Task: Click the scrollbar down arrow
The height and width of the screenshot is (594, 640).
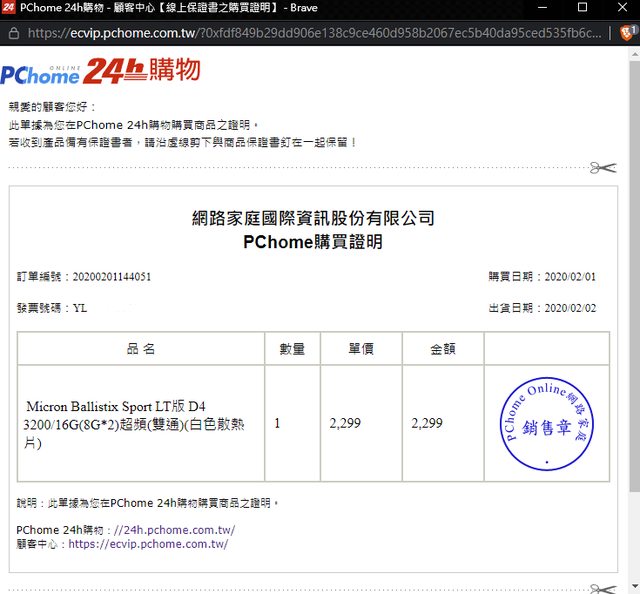Action: 633,586
